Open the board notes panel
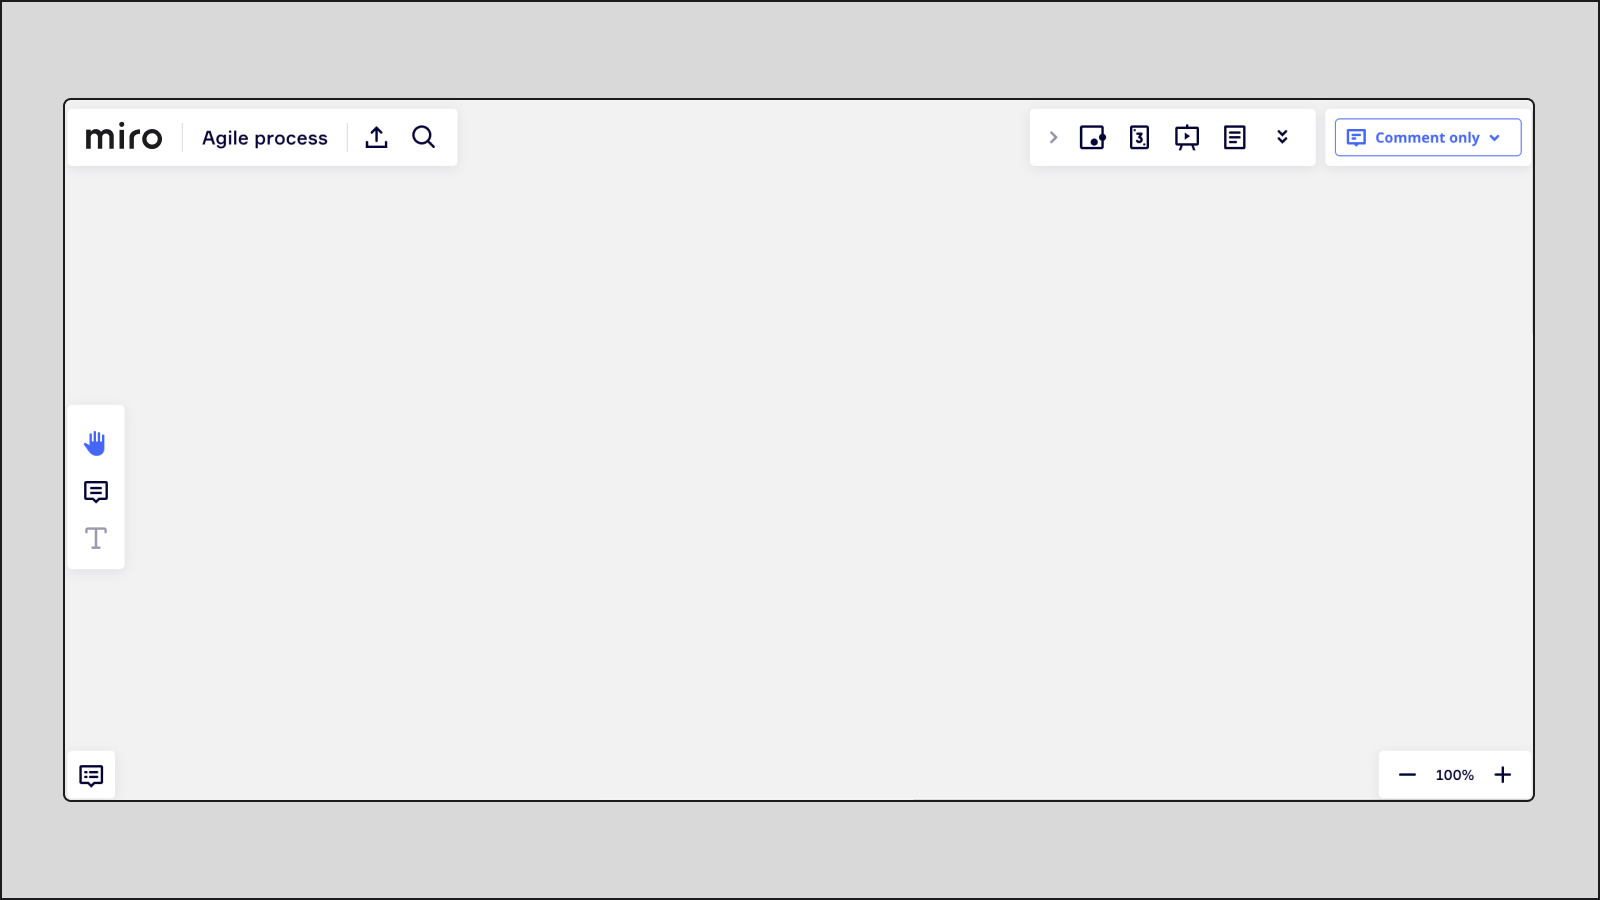Viewport: 1600px width, 900px height. coord(1235,137)
